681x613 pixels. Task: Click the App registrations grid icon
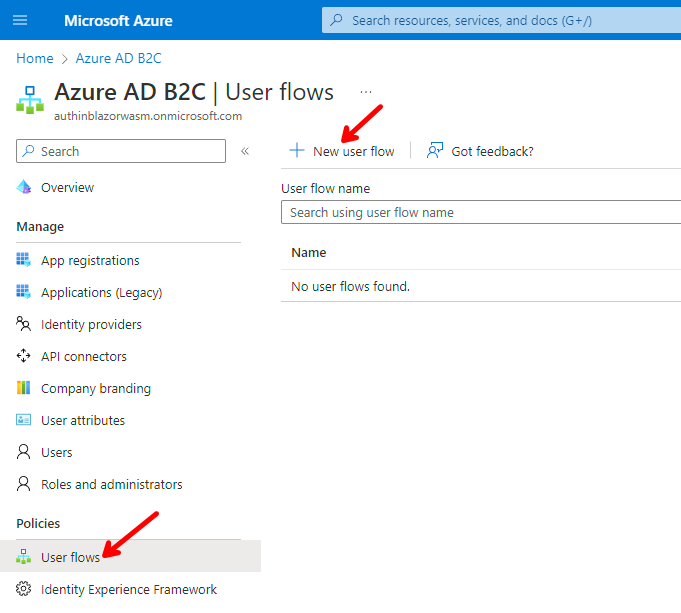(23, 260)
